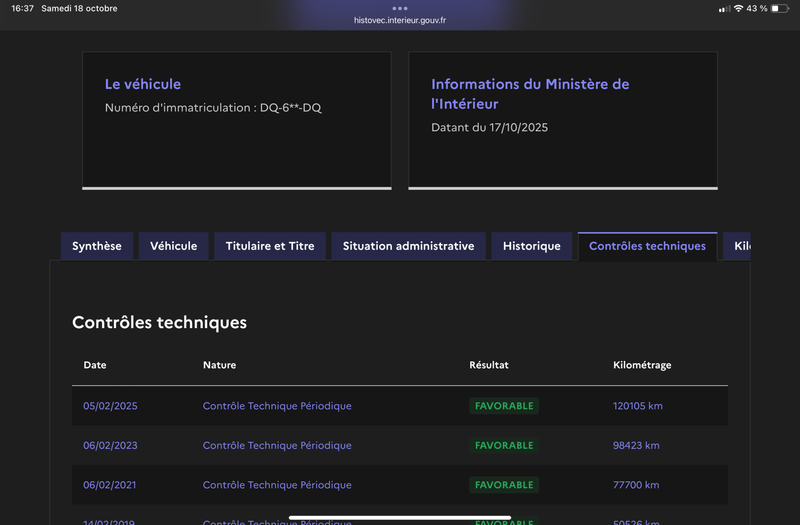The height and width of the screenshot is (525, 800).
Task: Click the Informations du Ministère de l'Intérieur card
Action: pyautogui.click(x=563, y=120)
